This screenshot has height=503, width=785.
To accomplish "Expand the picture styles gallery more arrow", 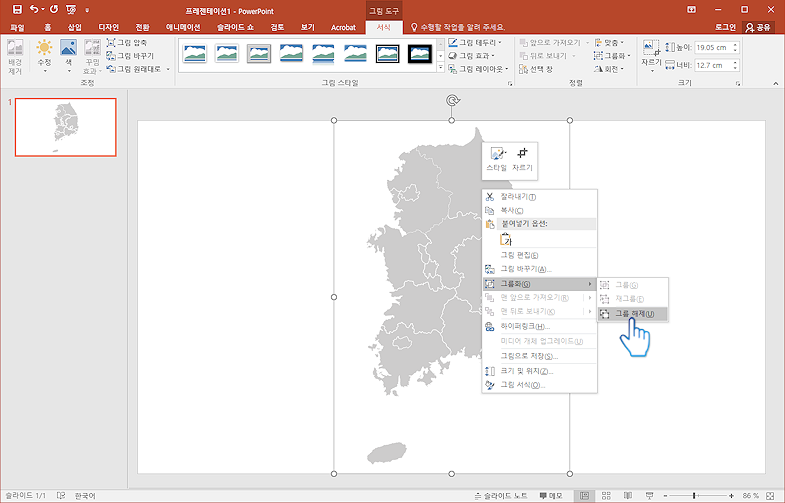I will (441, 68).
